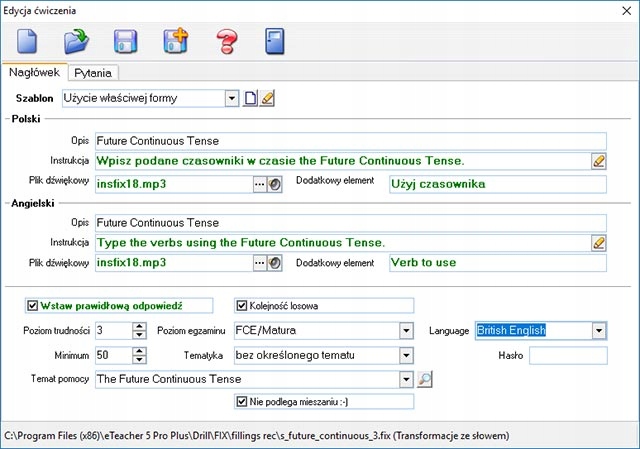Exit the editor using the blue door icon
Screen dimensions: 640x449
(275, 42)
